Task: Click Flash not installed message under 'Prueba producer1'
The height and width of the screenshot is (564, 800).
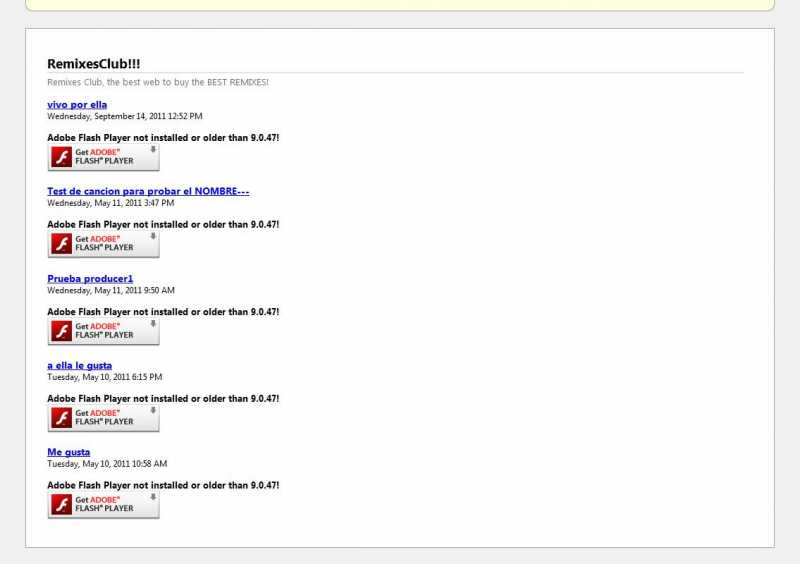Action: pos(163,312)
